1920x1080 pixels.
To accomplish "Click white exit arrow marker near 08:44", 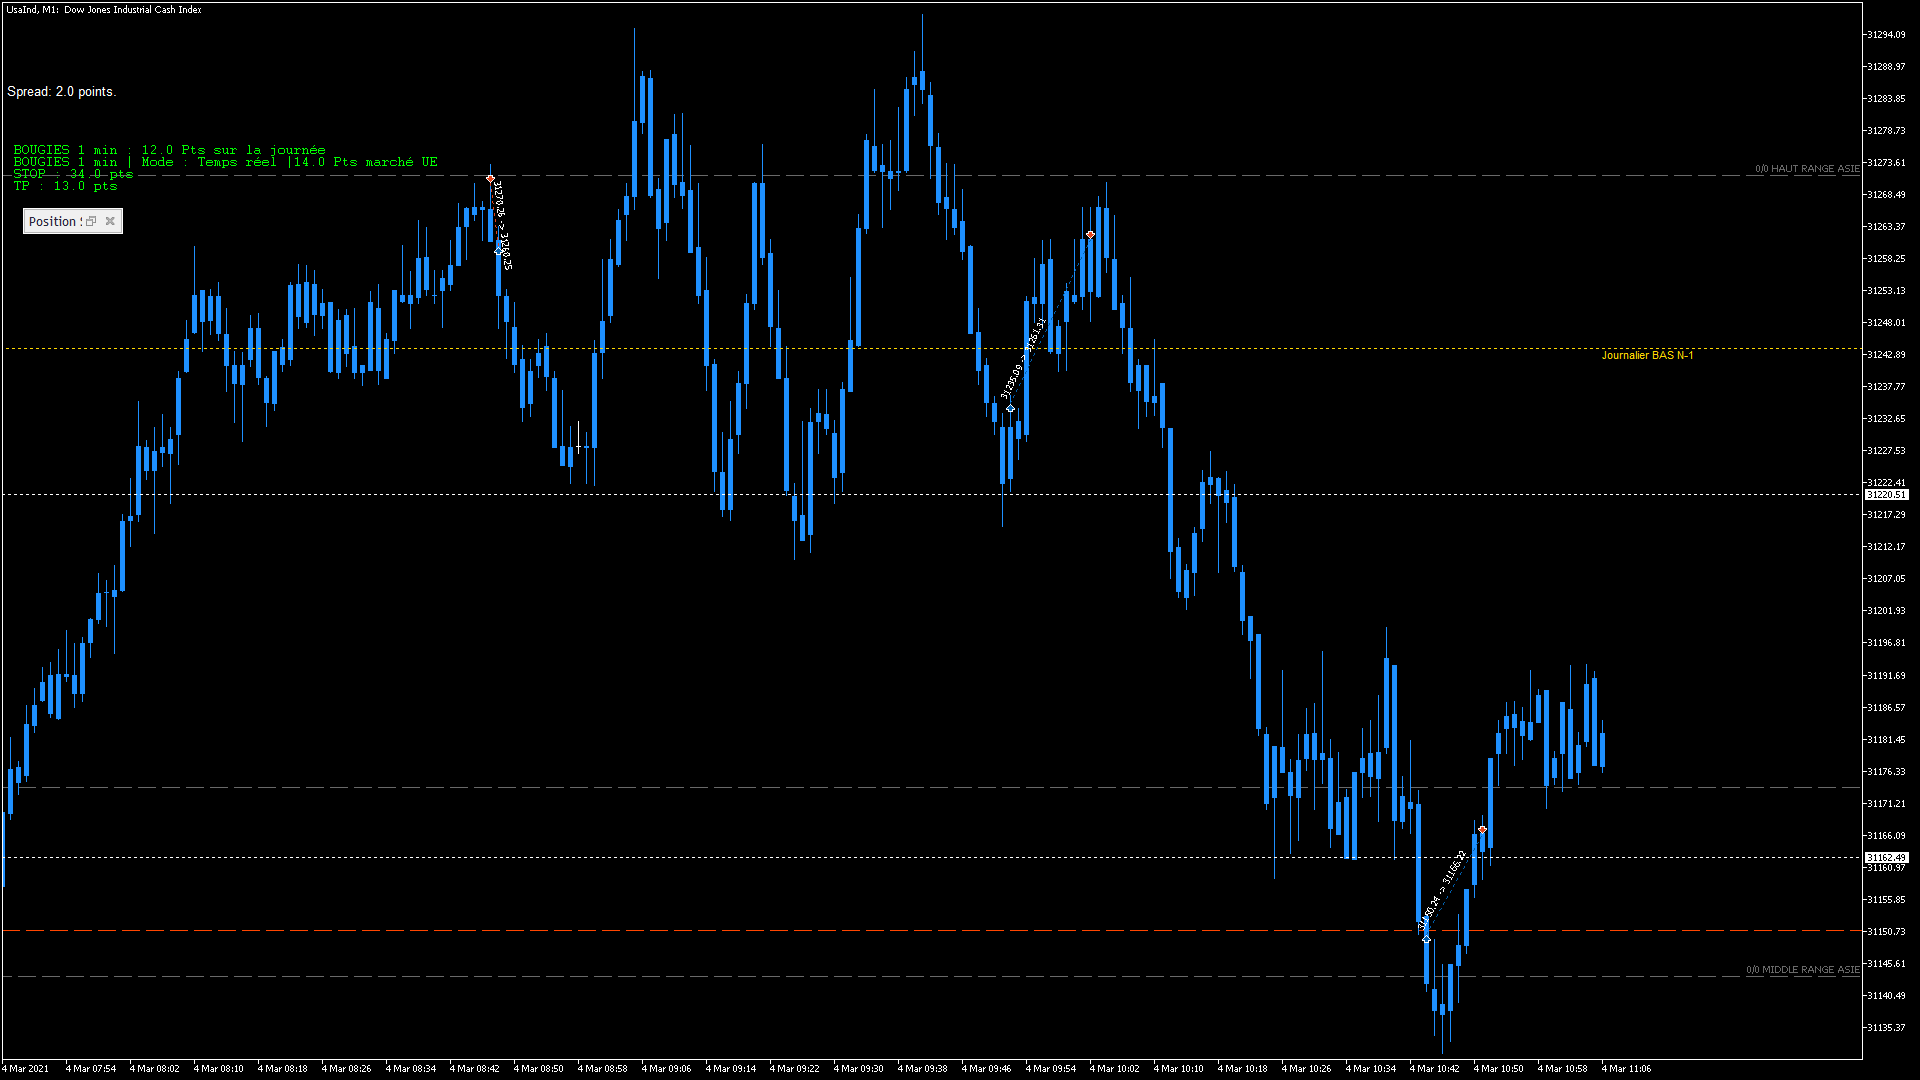I will pos(499,251).
